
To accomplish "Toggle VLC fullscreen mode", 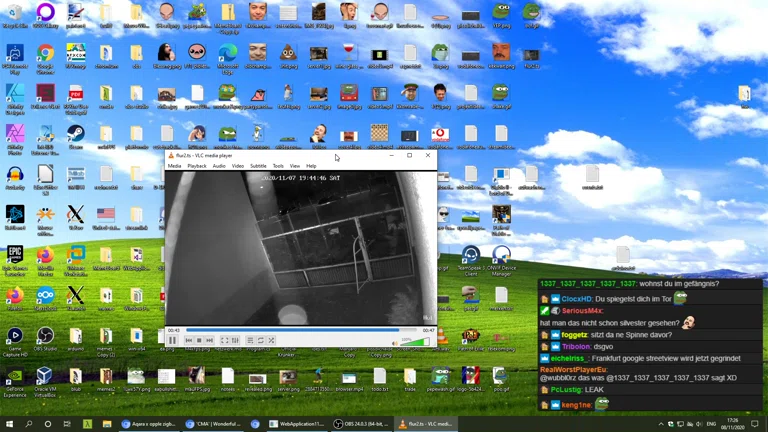I will coord(224,340).
